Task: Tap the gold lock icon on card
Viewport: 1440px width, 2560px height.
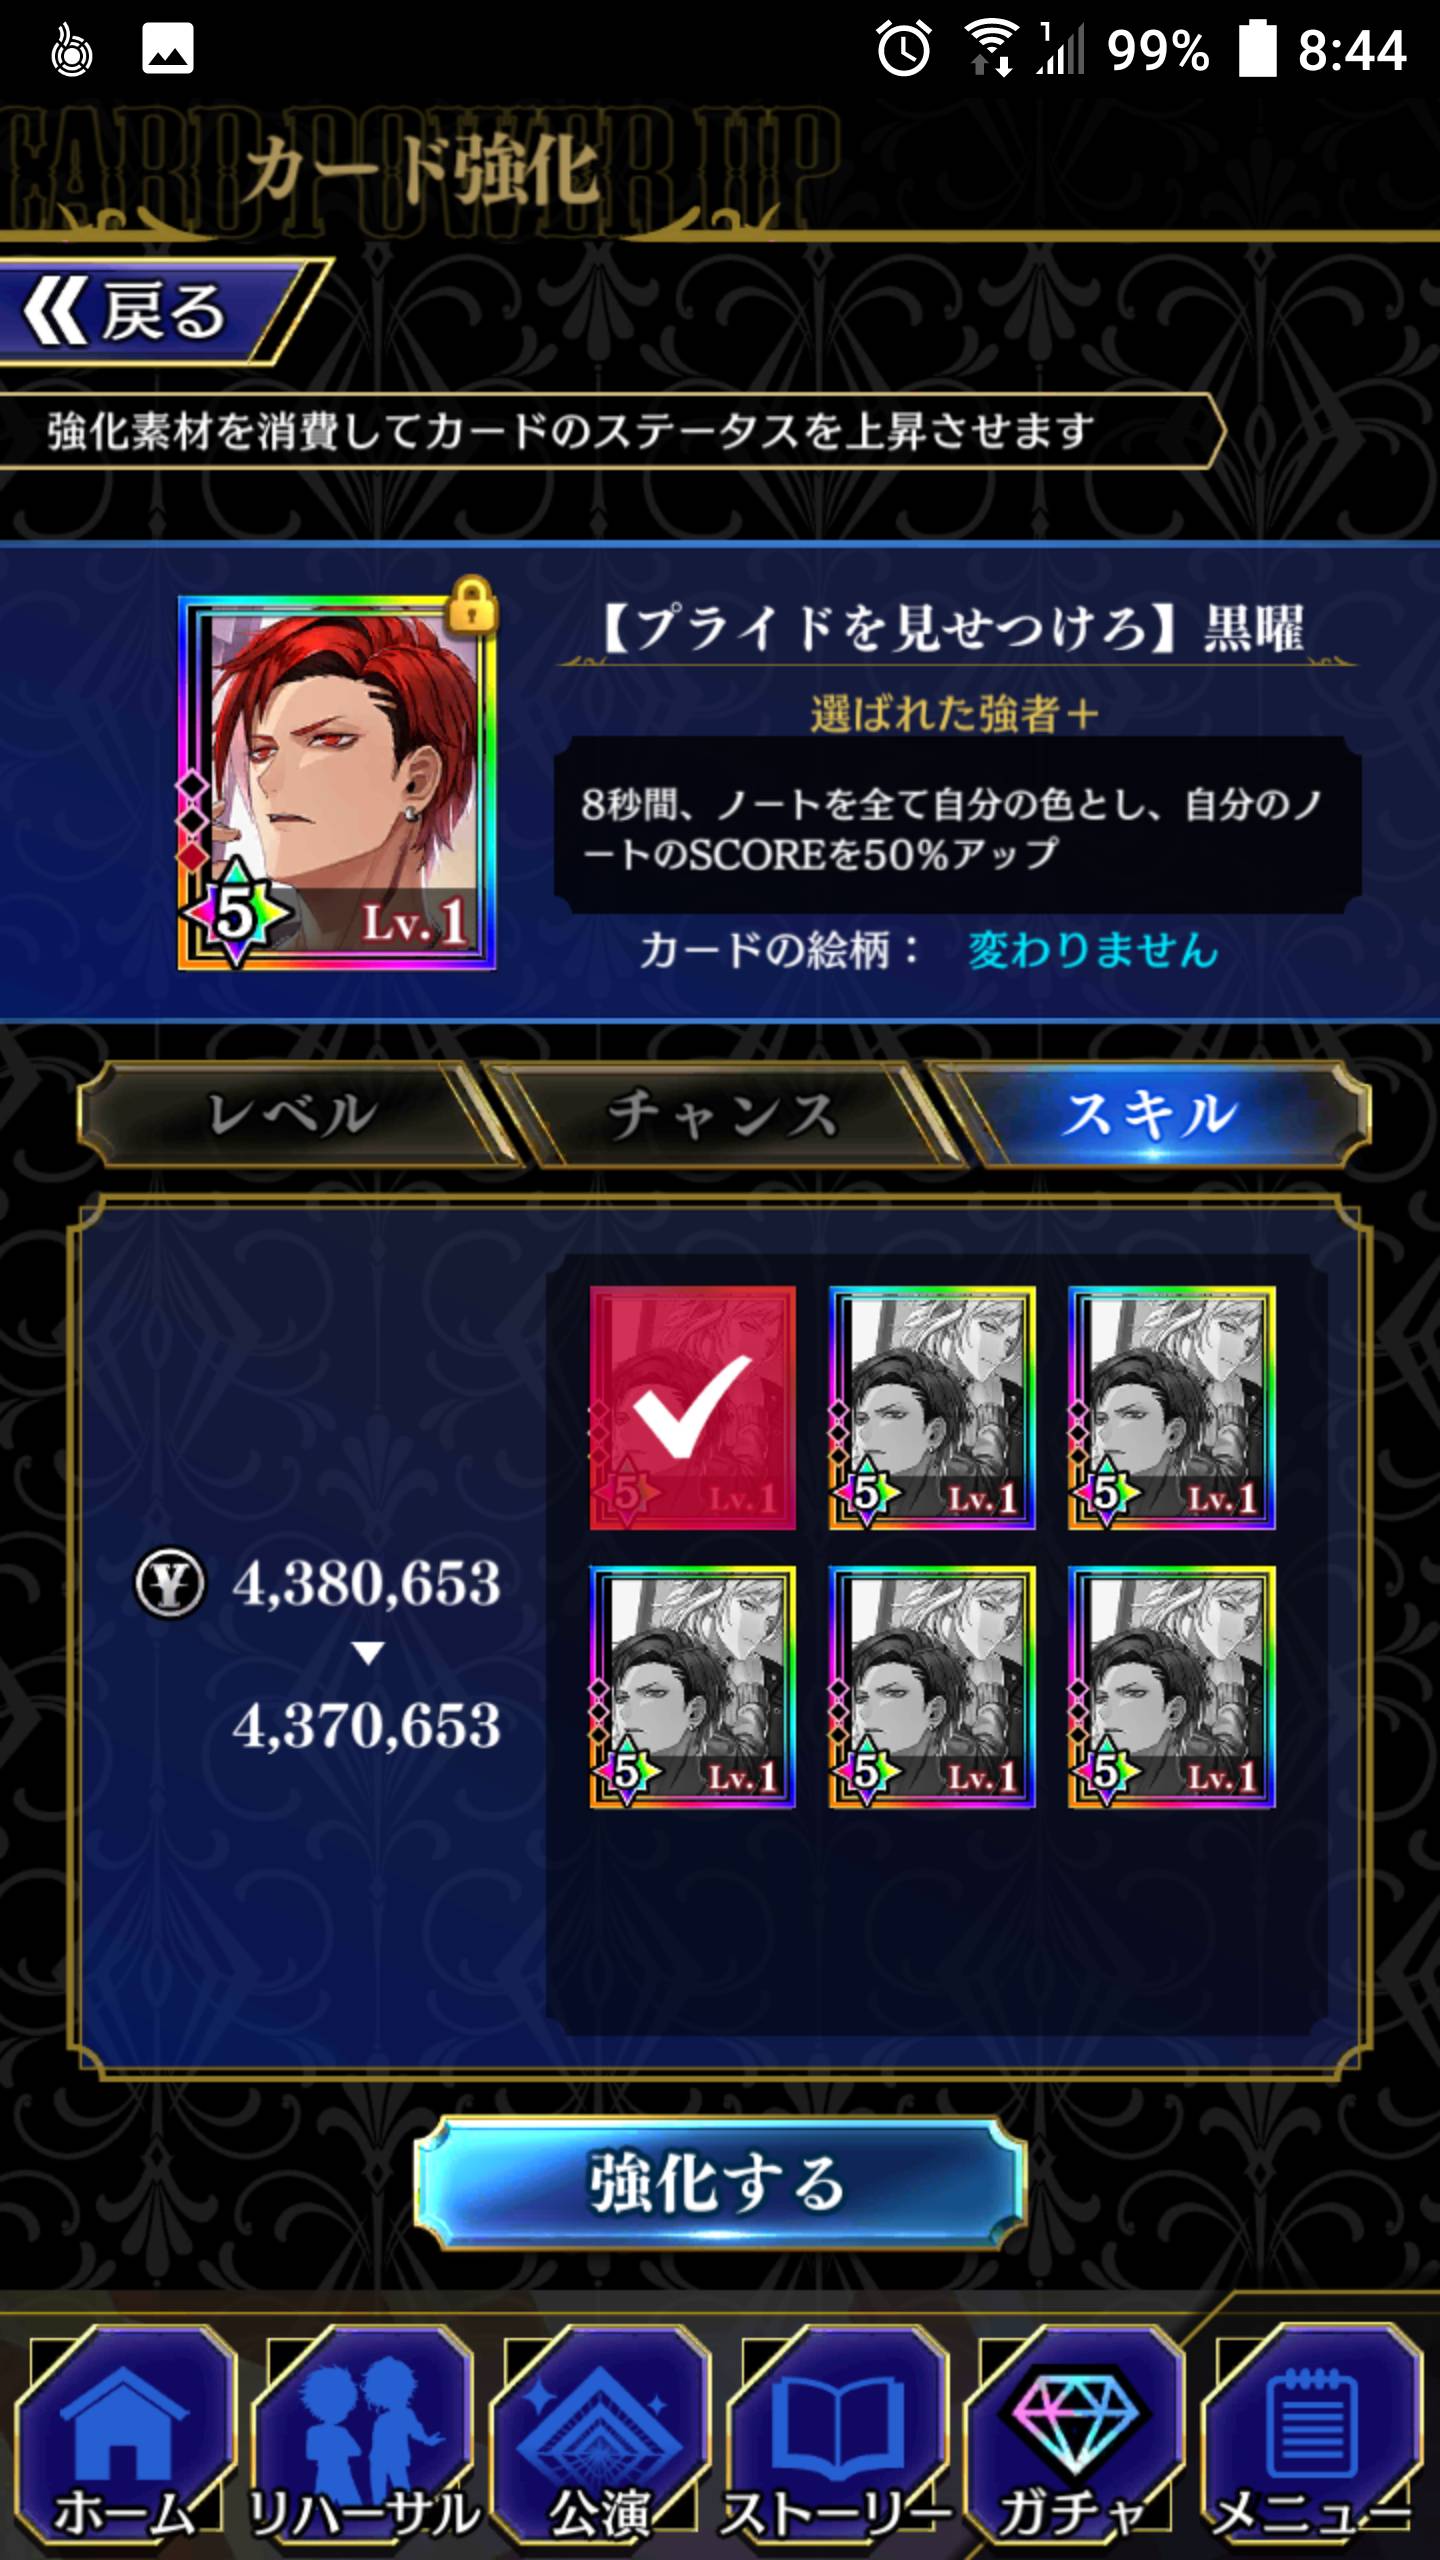Action: click(x=472, y=604)
